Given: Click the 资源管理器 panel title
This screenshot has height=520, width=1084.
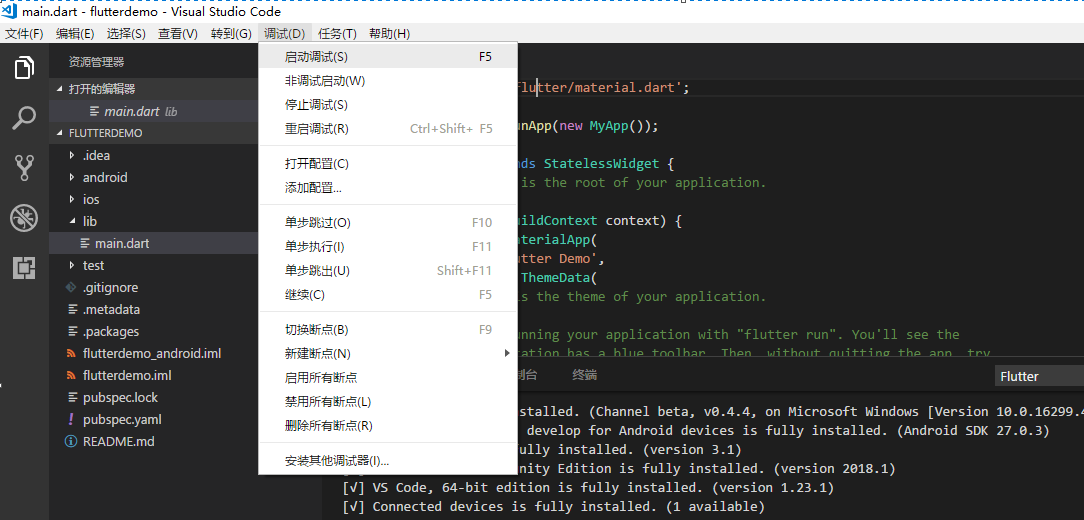Looking at the screenshot, I should pyautogui.click(x=97, y=62).
